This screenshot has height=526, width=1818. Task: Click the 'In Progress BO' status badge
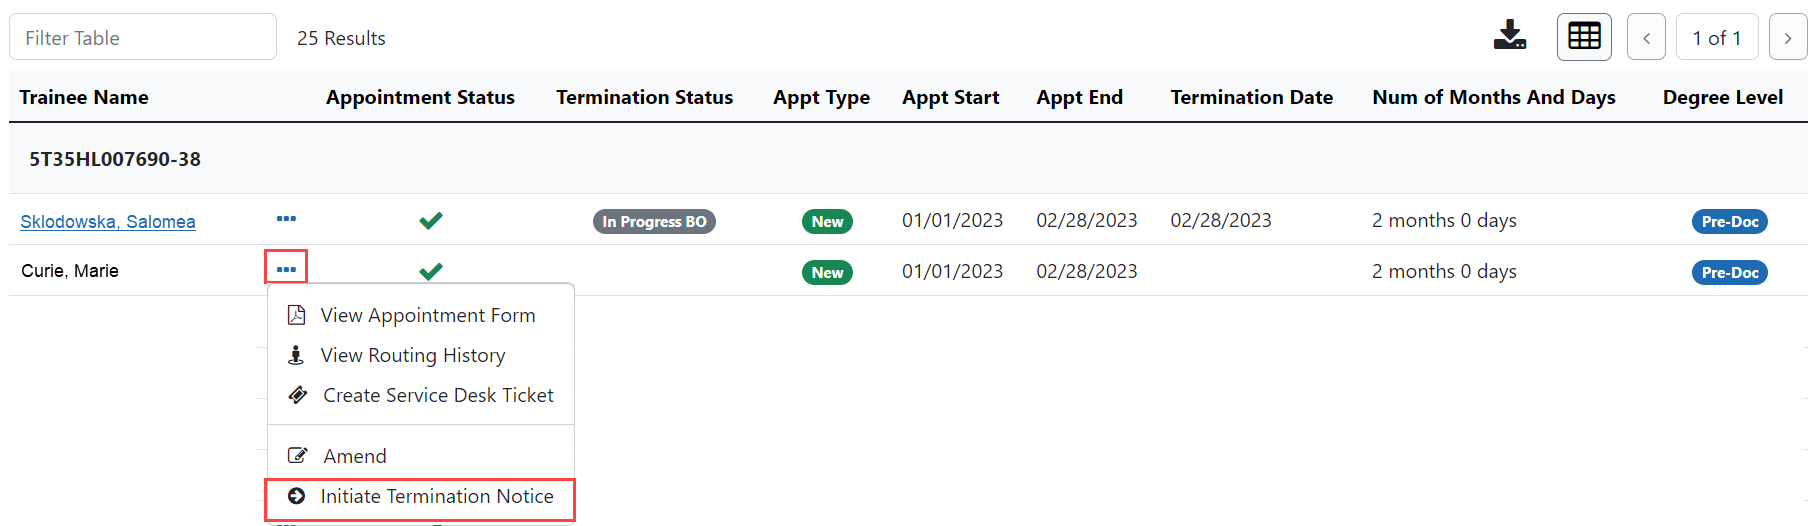coord(654,222)
